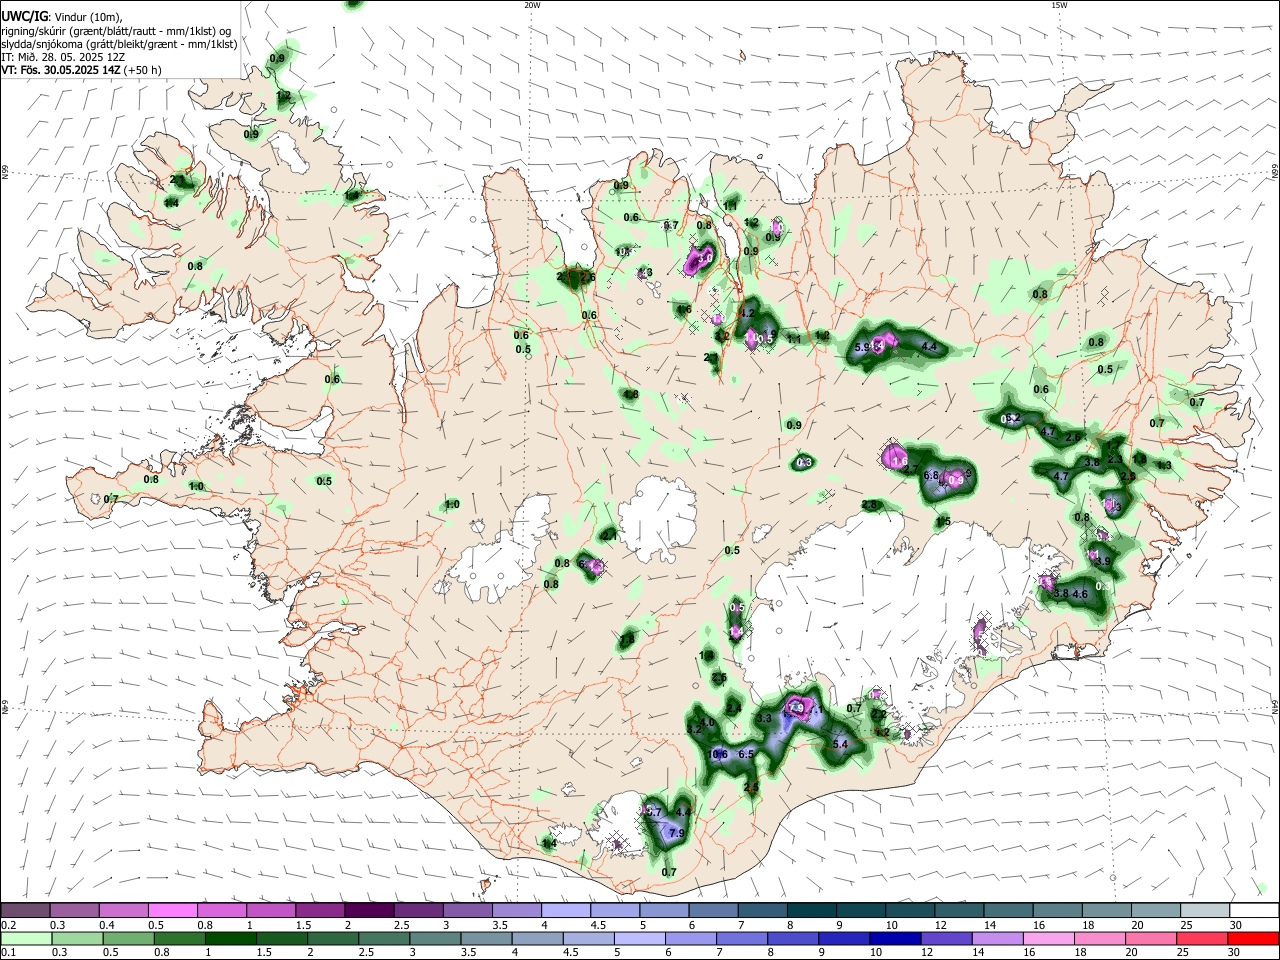Click the "3.9" precipitation value on the map

[1103, 561]
